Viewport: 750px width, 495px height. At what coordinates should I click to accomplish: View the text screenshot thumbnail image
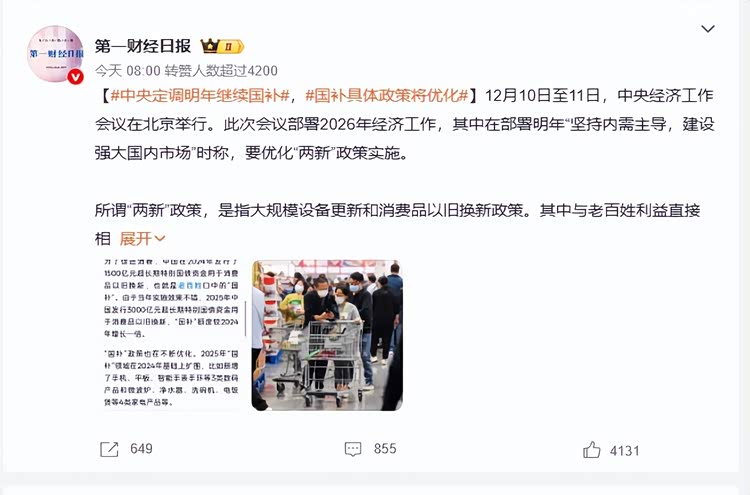[172, 335]
